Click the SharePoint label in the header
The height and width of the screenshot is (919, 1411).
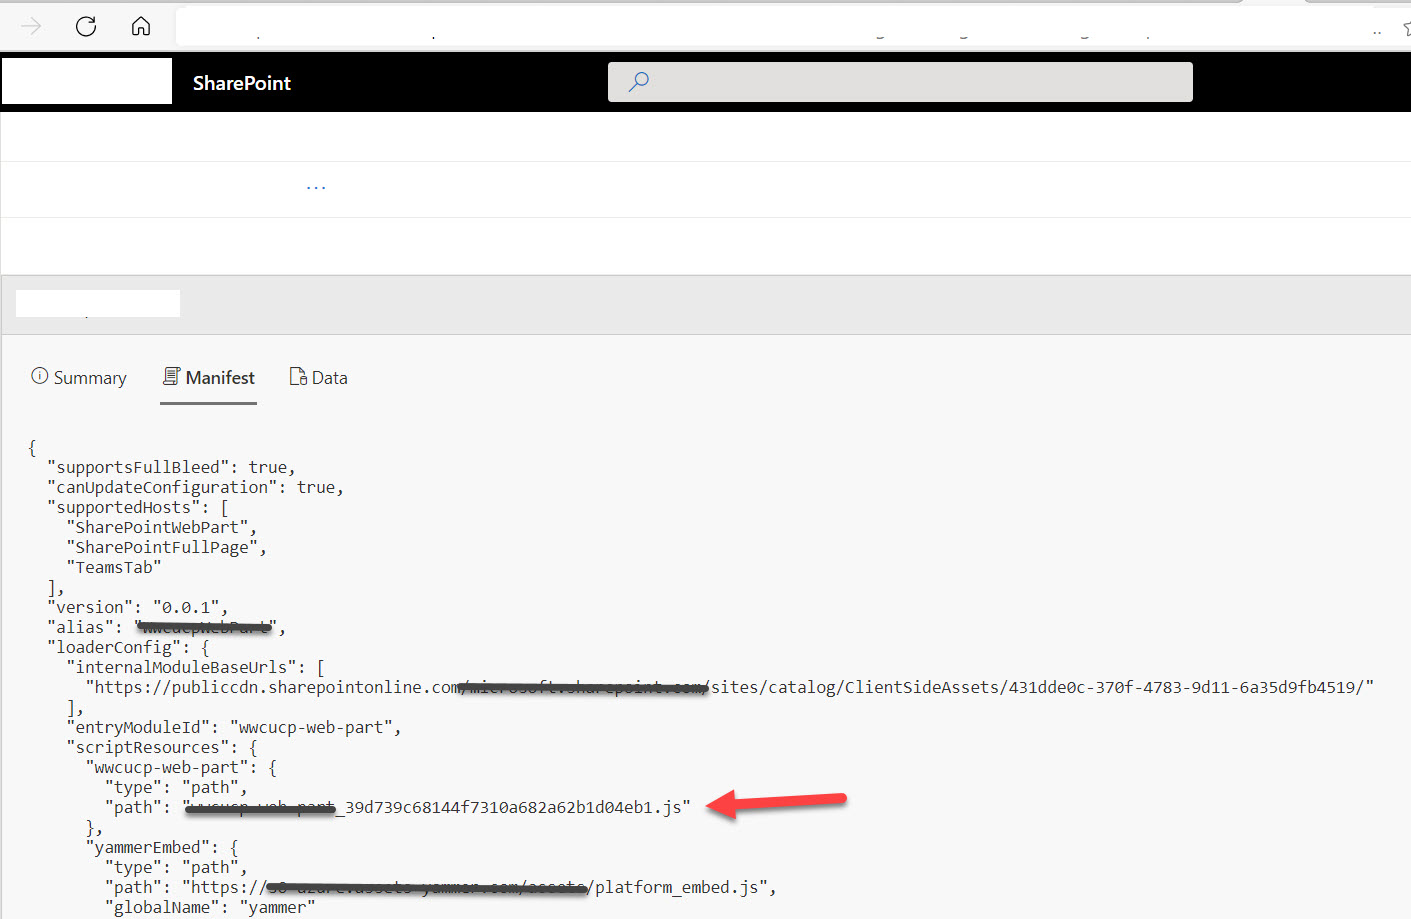tap(241, 83)
